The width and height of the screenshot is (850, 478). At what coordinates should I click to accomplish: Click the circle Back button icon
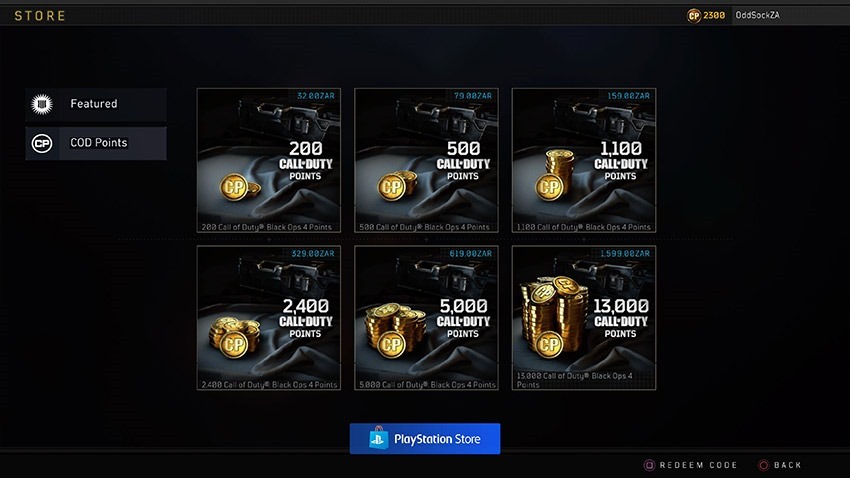click(763, 465)
